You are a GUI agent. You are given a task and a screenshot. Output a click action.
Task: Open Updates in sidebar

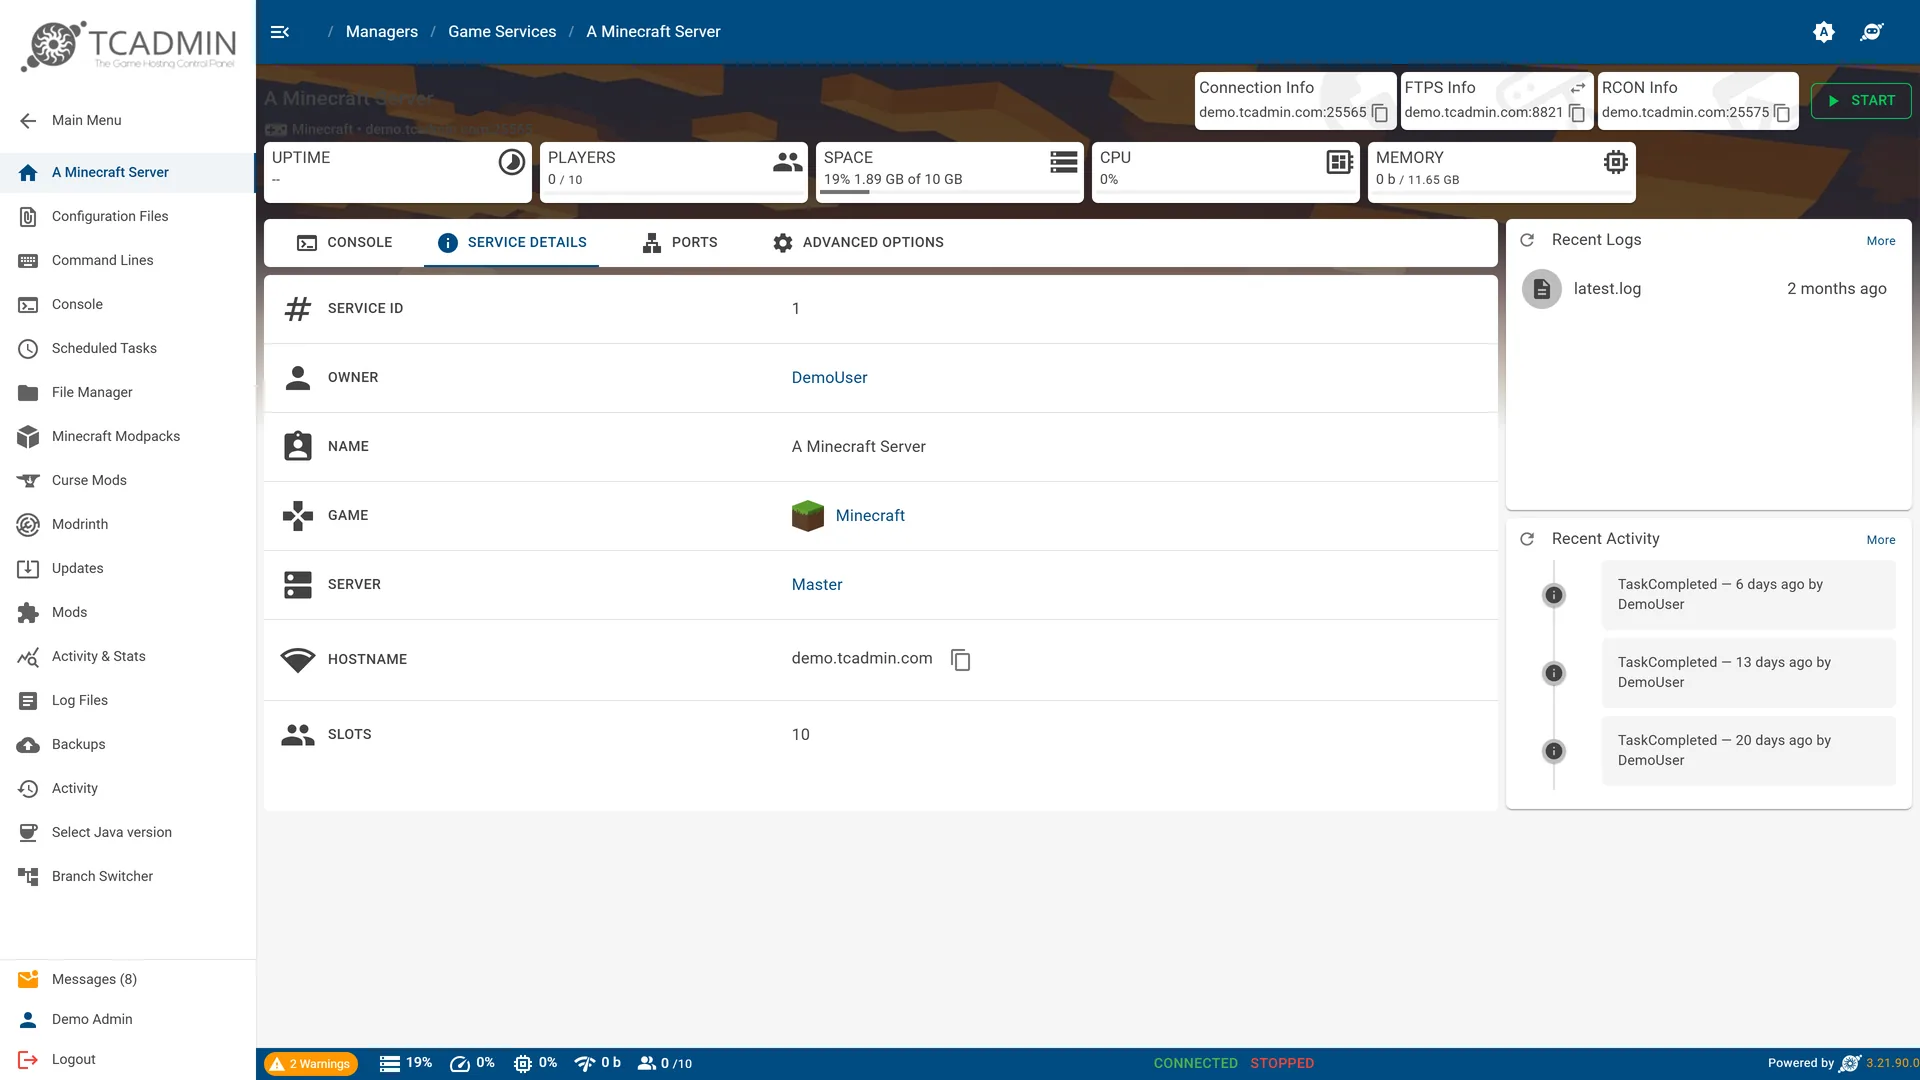click(x=128, y=568)
